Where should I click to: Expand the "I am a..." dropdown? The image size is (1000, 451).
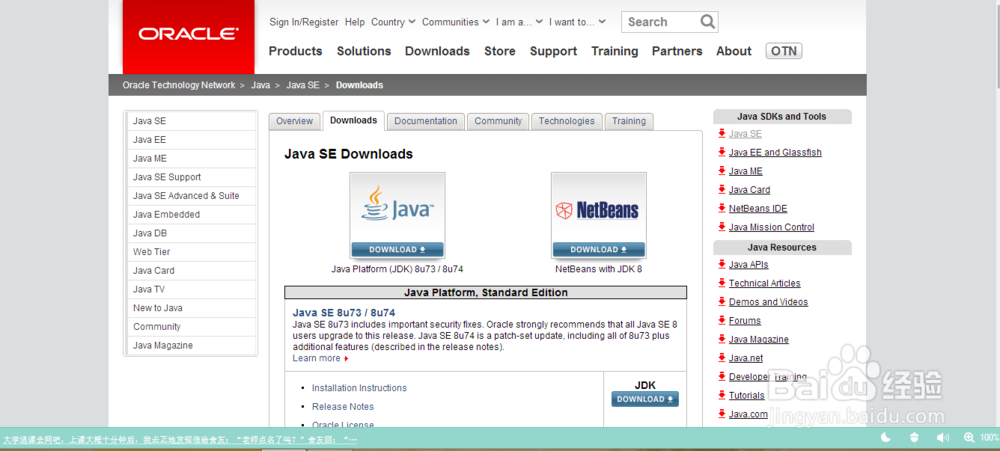click(x=519, y=22)
